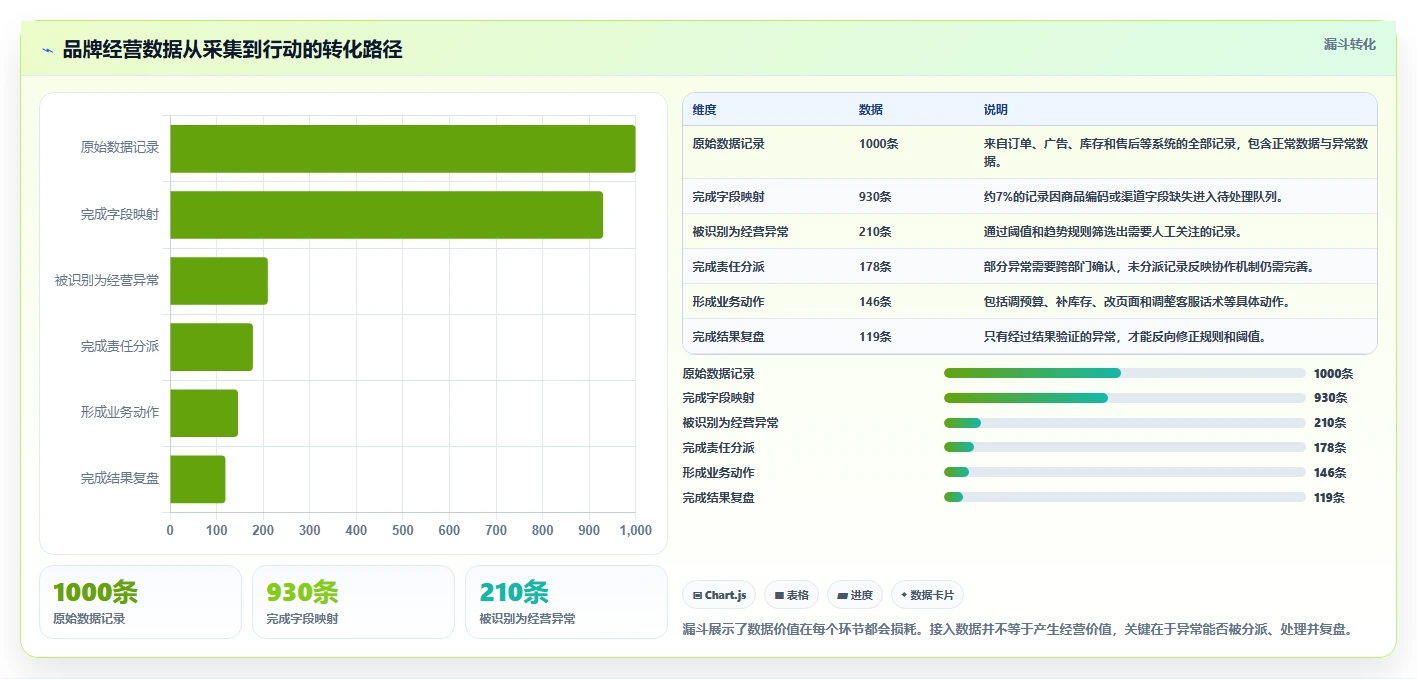This screenshot has width=1417, height=679.
Task: Click the 0 tick label on chart axis
Action: coord(170,531)
